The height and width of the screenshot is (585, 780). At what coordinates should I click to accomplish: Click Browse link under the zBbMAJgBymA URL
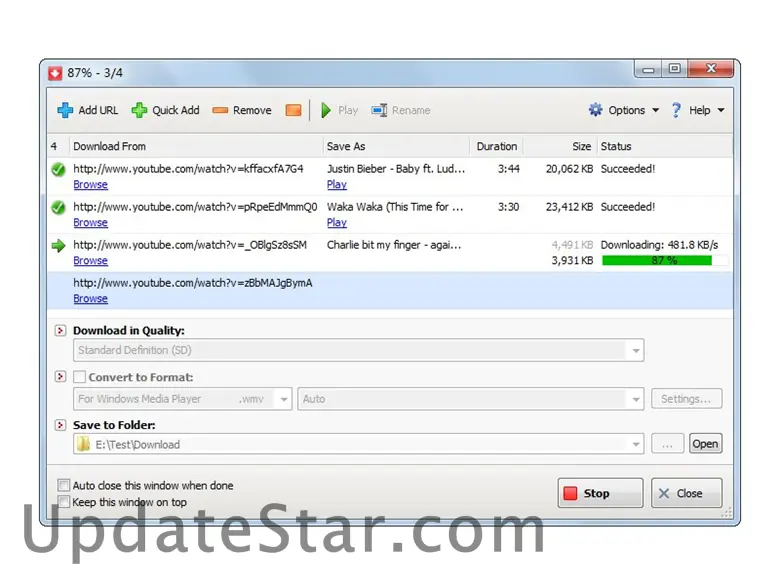coord(91,298)
